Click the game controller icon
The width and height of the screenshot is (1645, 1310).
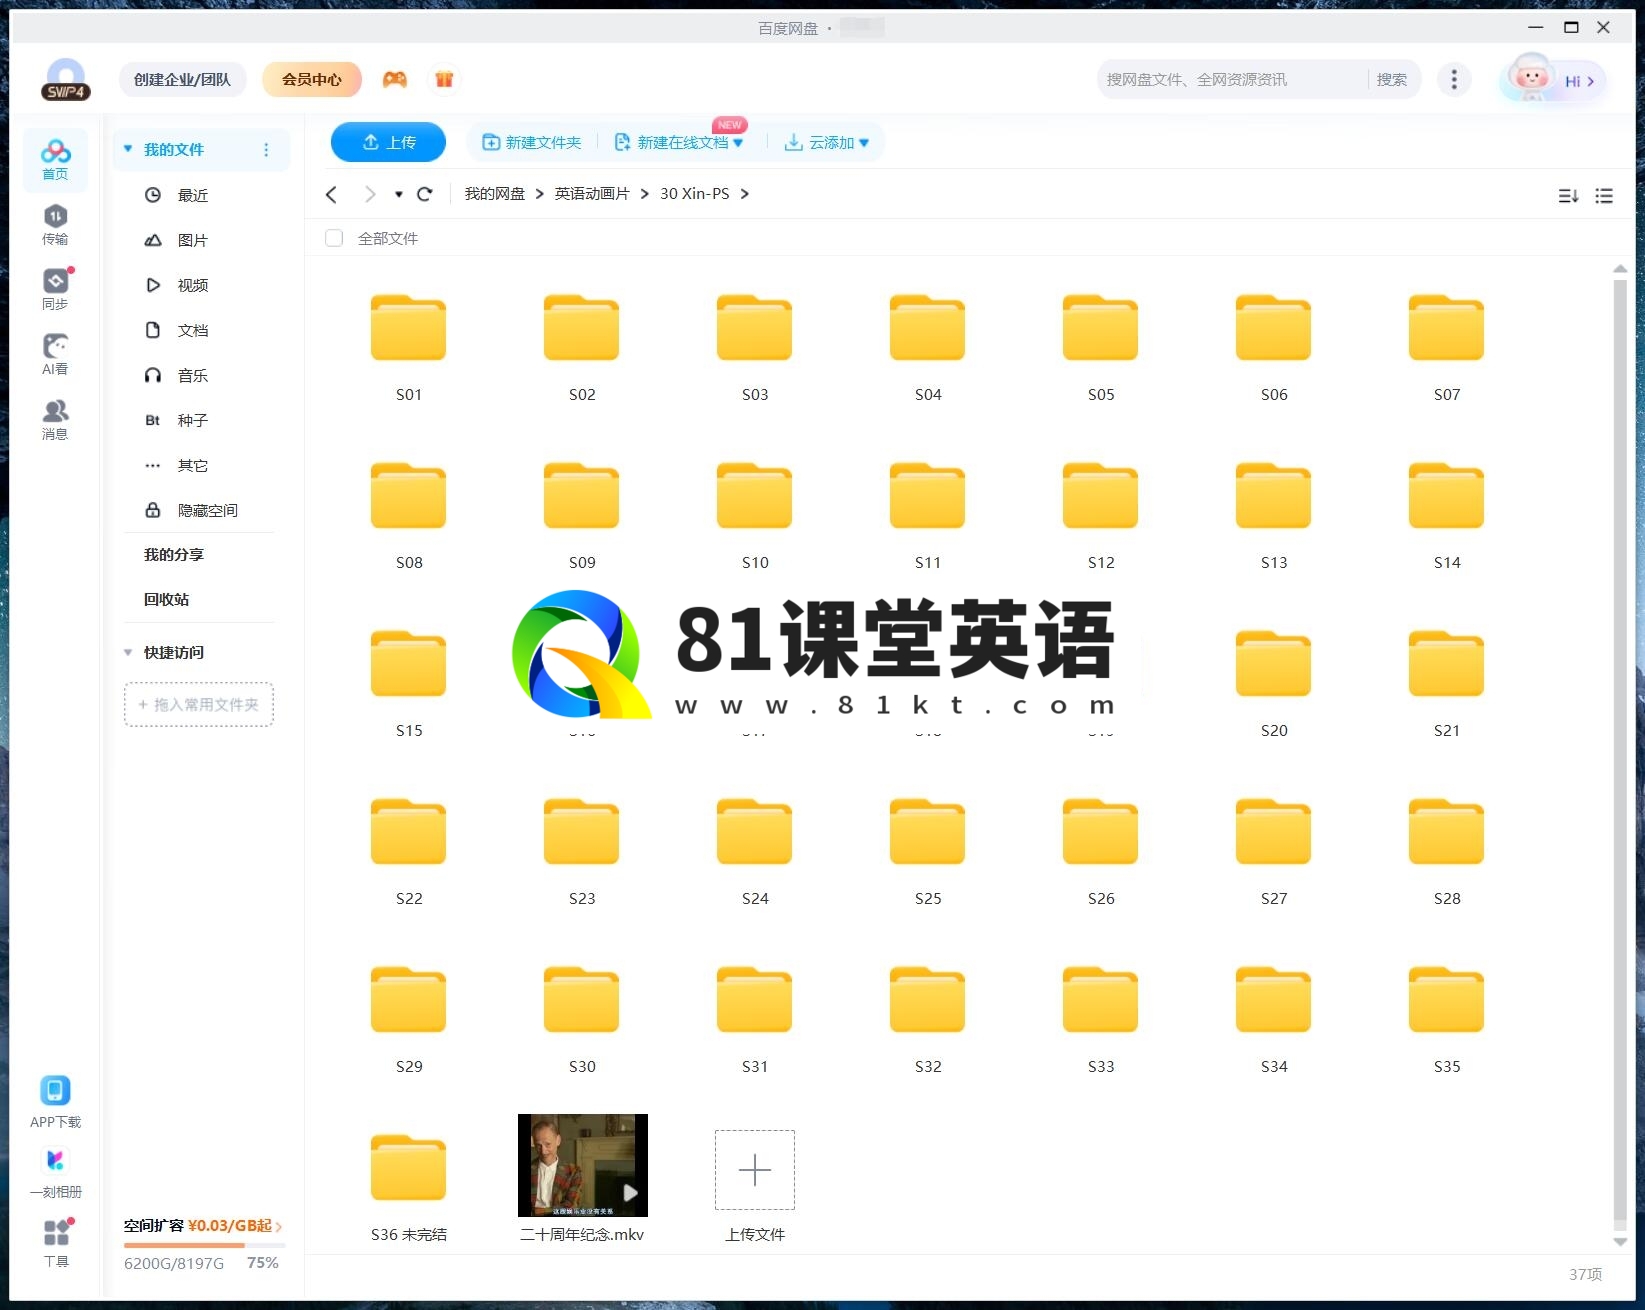click(395, 79)
